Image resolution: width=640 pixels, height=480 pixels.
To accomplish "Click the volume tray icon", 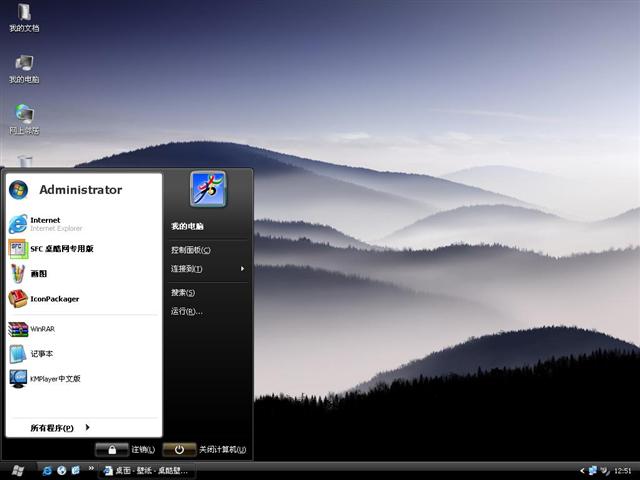I will [x=605, y=471].
